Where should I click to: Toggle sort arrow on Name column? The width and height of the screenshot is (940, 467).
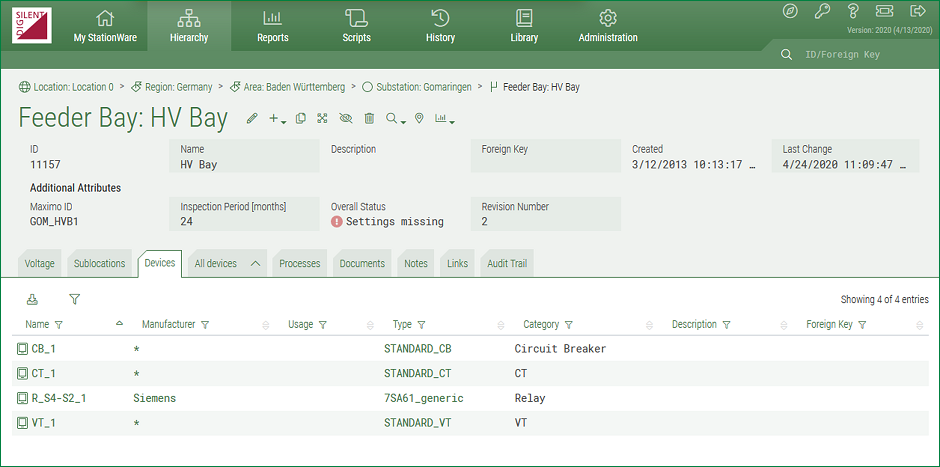120,324
